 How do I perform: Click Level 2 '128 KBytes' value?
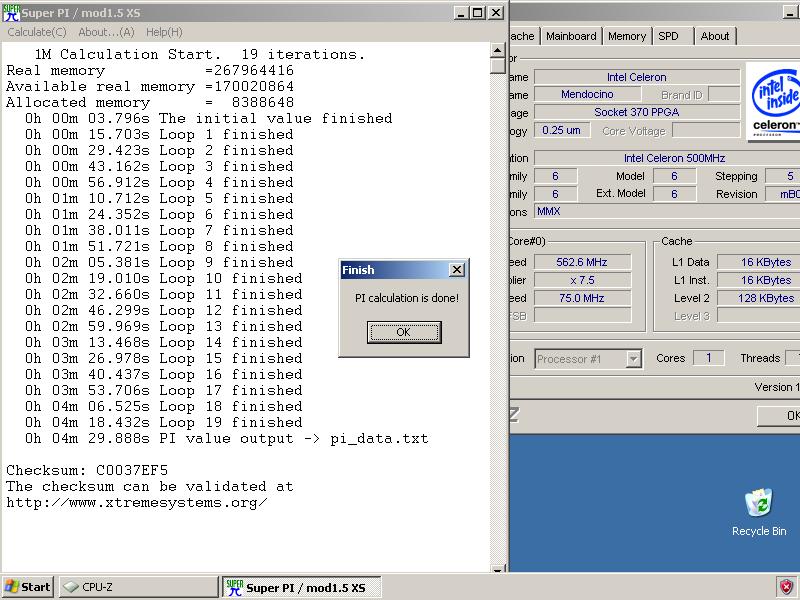(x=759, y=298)
